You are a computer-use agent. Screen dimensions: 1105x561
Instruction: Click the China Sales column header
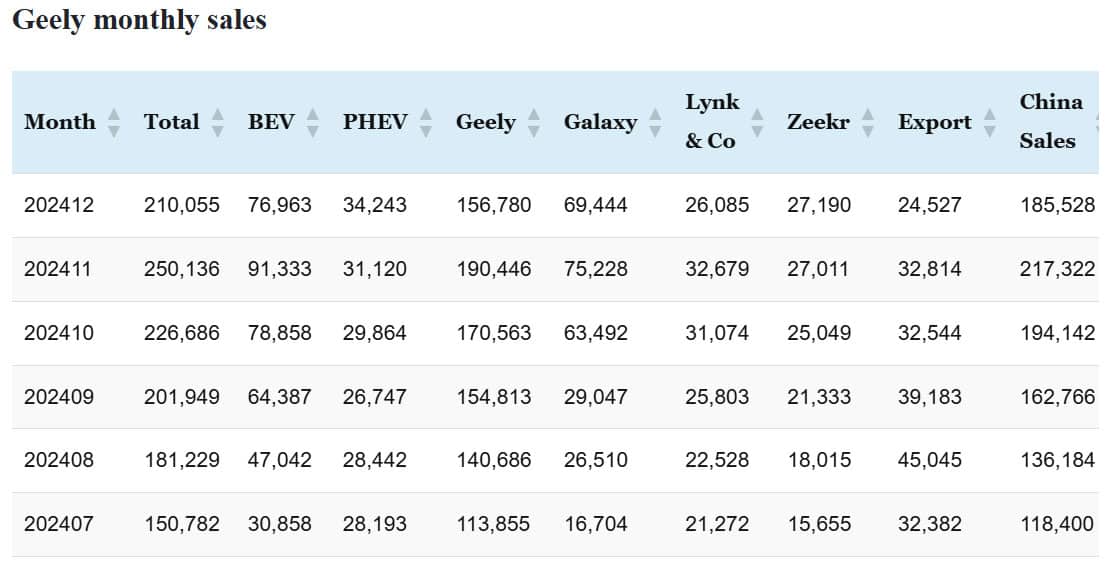[x=1050, y=121]
